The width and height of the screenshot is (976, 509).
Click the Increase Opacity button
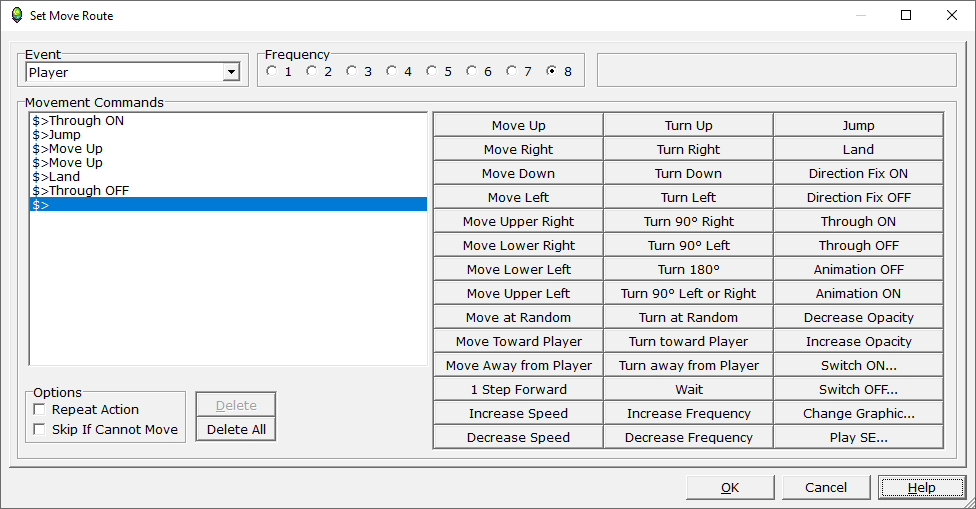point(858,341)
